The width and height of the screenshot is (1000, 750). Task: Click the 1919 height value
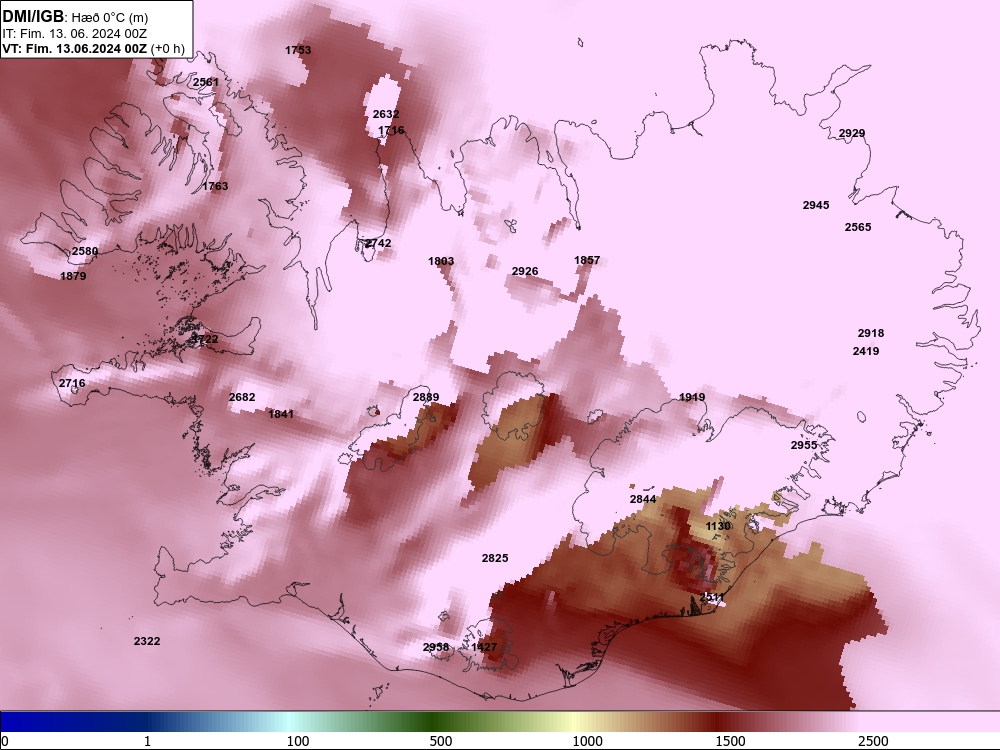point(692,397)
